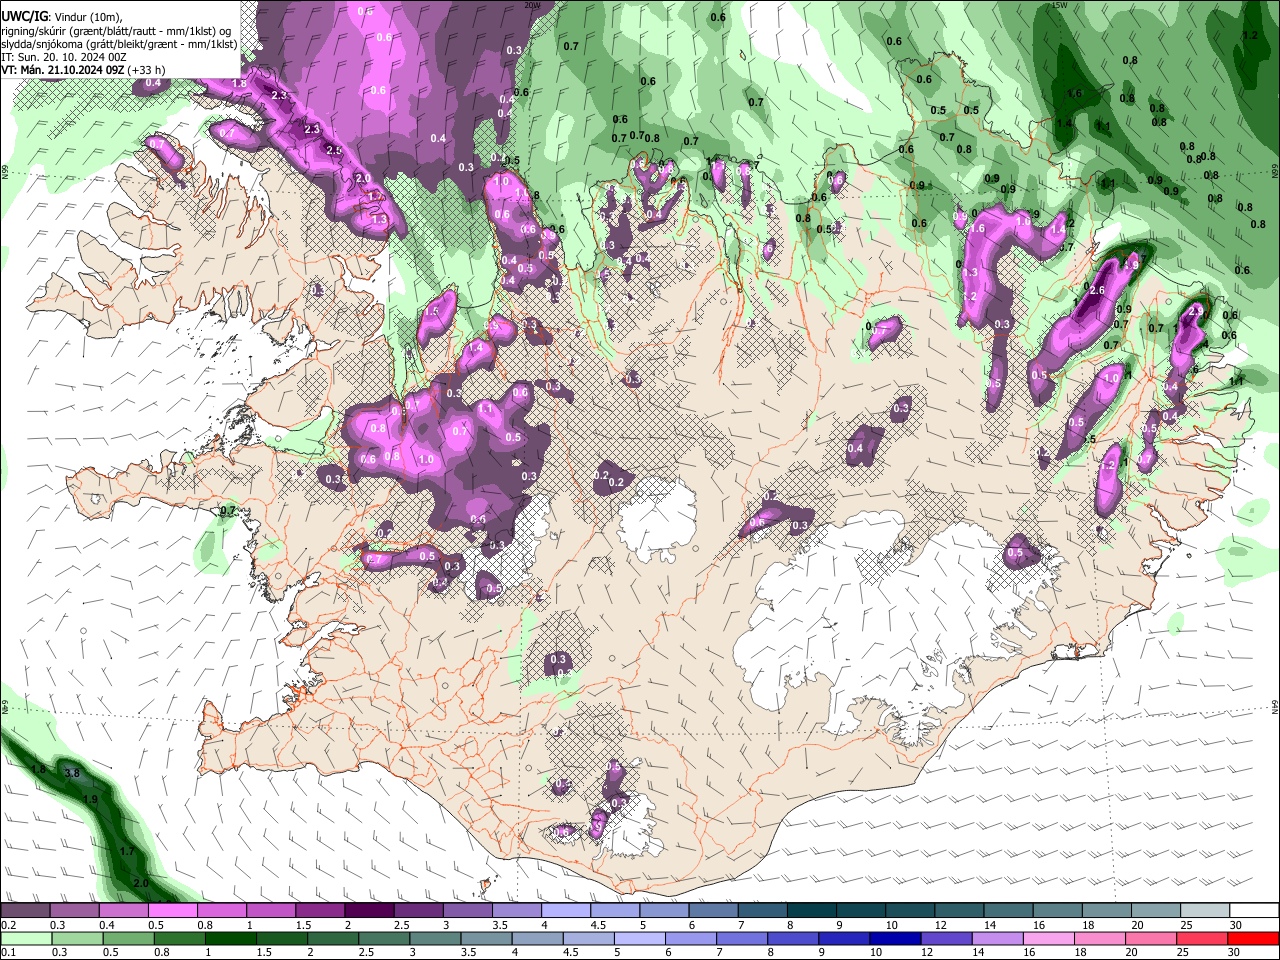Click the '0.2' label on the snow scale

coord(9,925)
